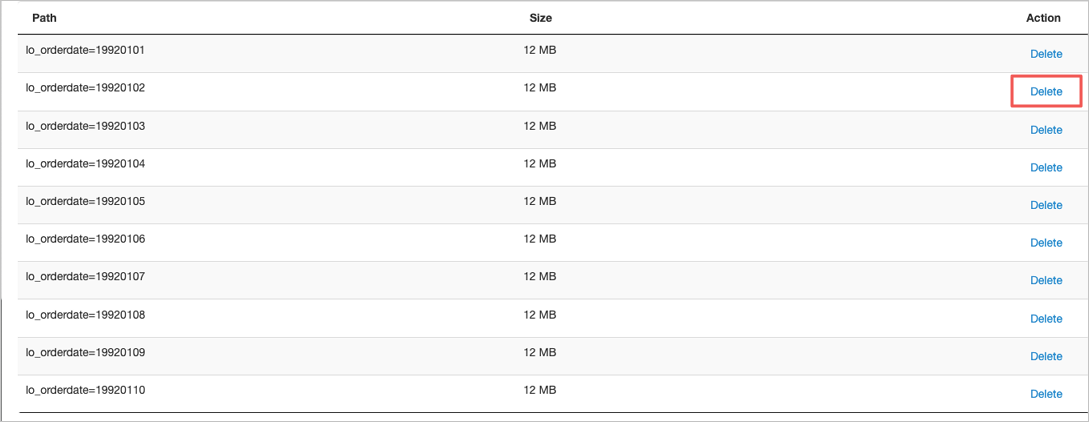The image size is (1089, 422).
Task: Select the Size column header
Action: click(540, 18)
